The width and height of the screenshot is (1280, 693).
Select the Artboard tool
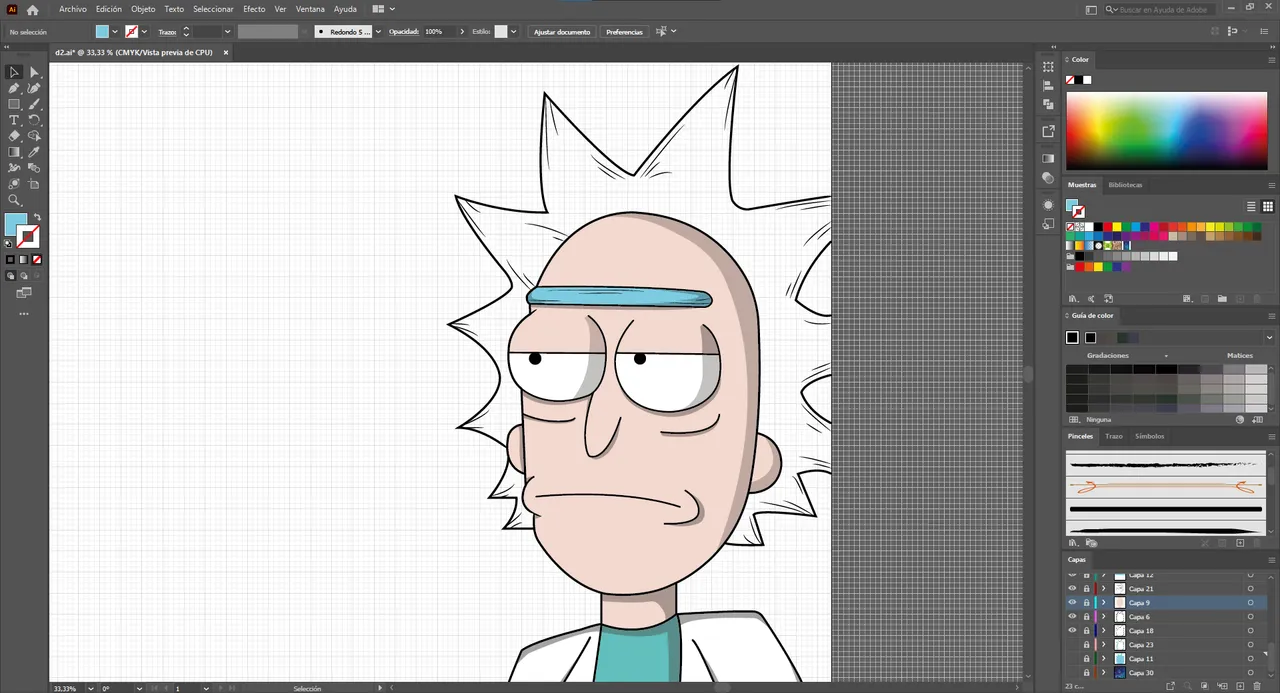click(x=34, y=184)
